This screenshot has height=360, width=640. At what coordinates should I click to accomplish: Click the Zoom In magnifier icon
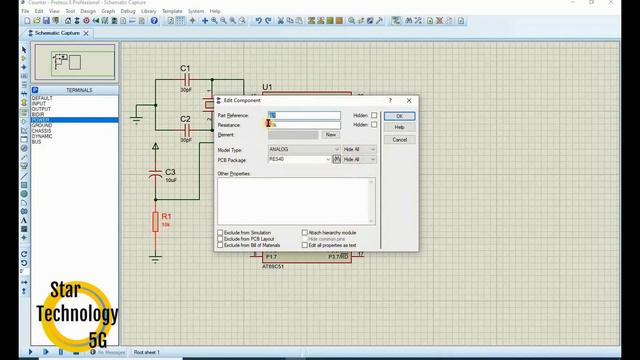(214, 20)
